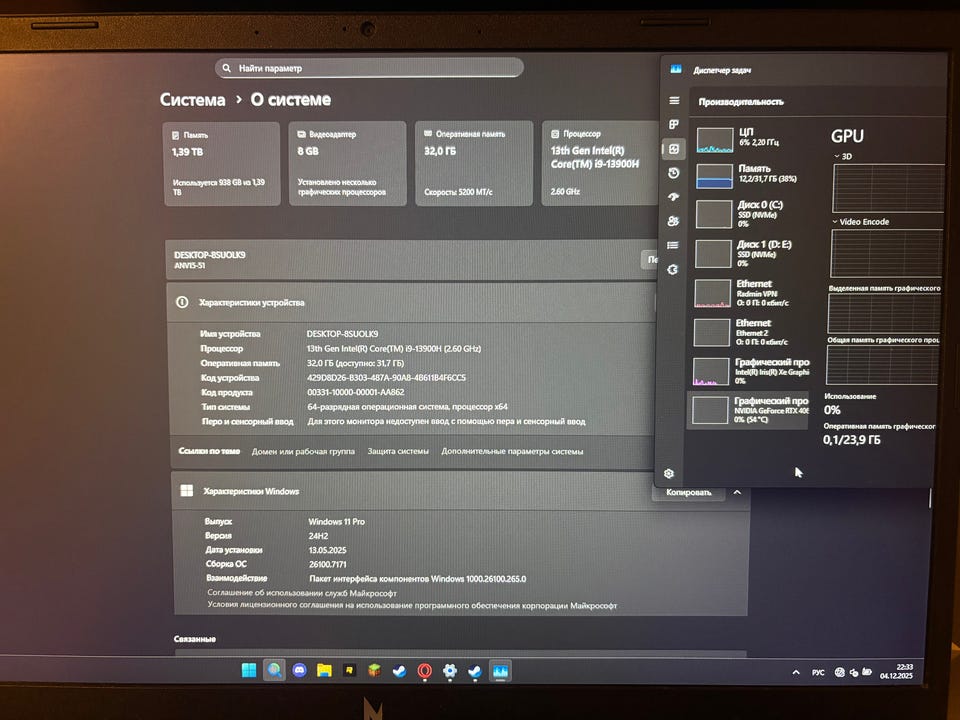Select 'Диск 0 (C:)' in performance list
Viewport: 960px width, 720px height.
click(751, 214)
